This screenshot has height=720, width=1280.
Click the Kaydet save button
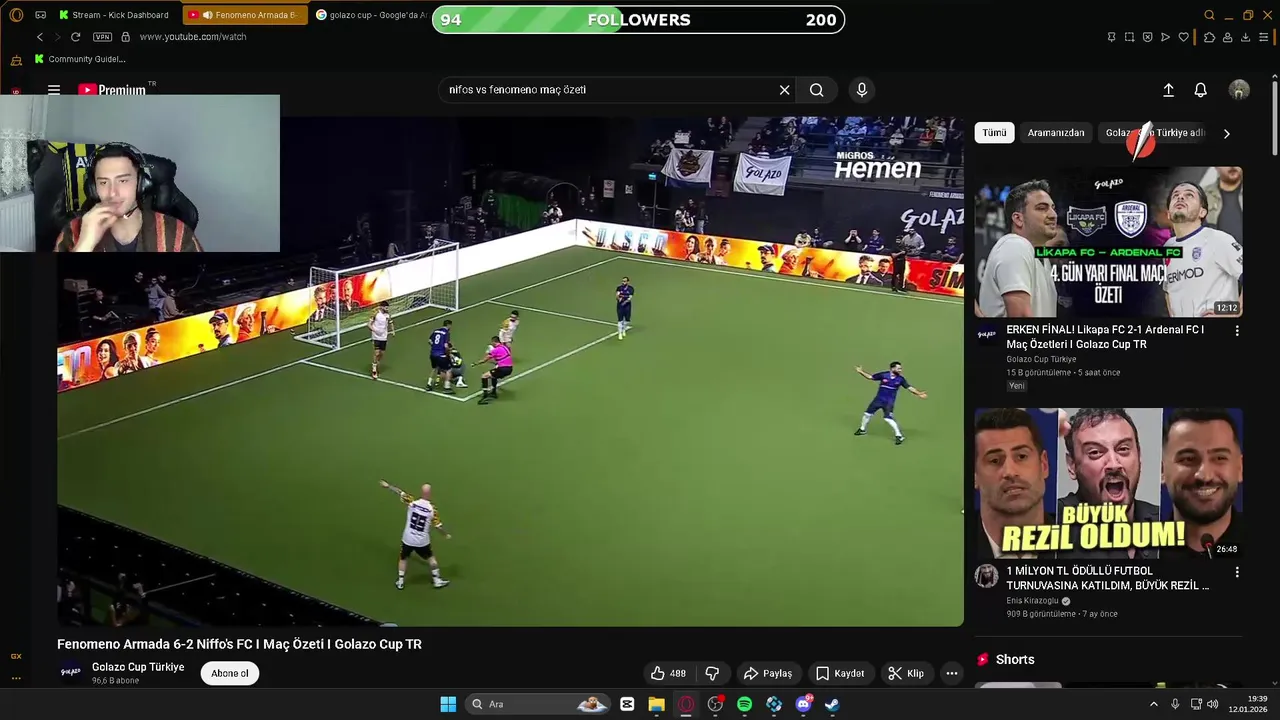[839, 673]
